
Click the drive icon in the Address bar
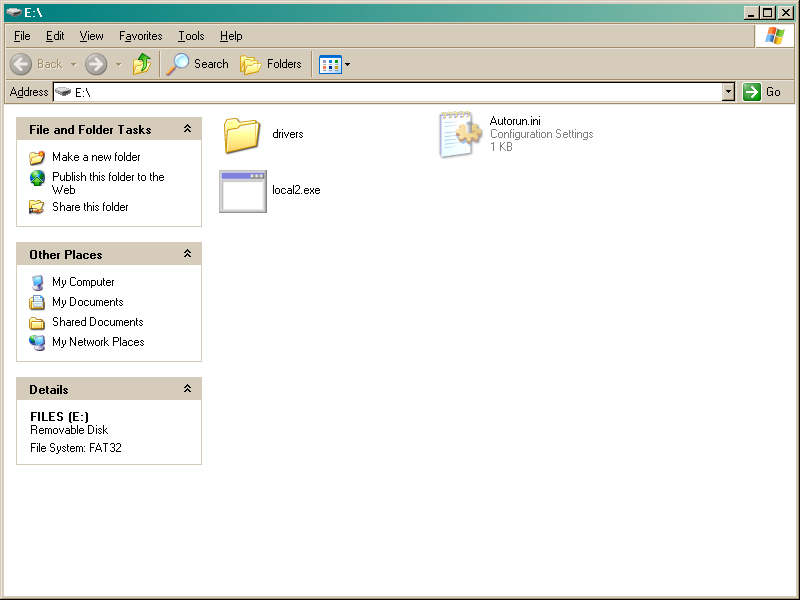[63, 92]
